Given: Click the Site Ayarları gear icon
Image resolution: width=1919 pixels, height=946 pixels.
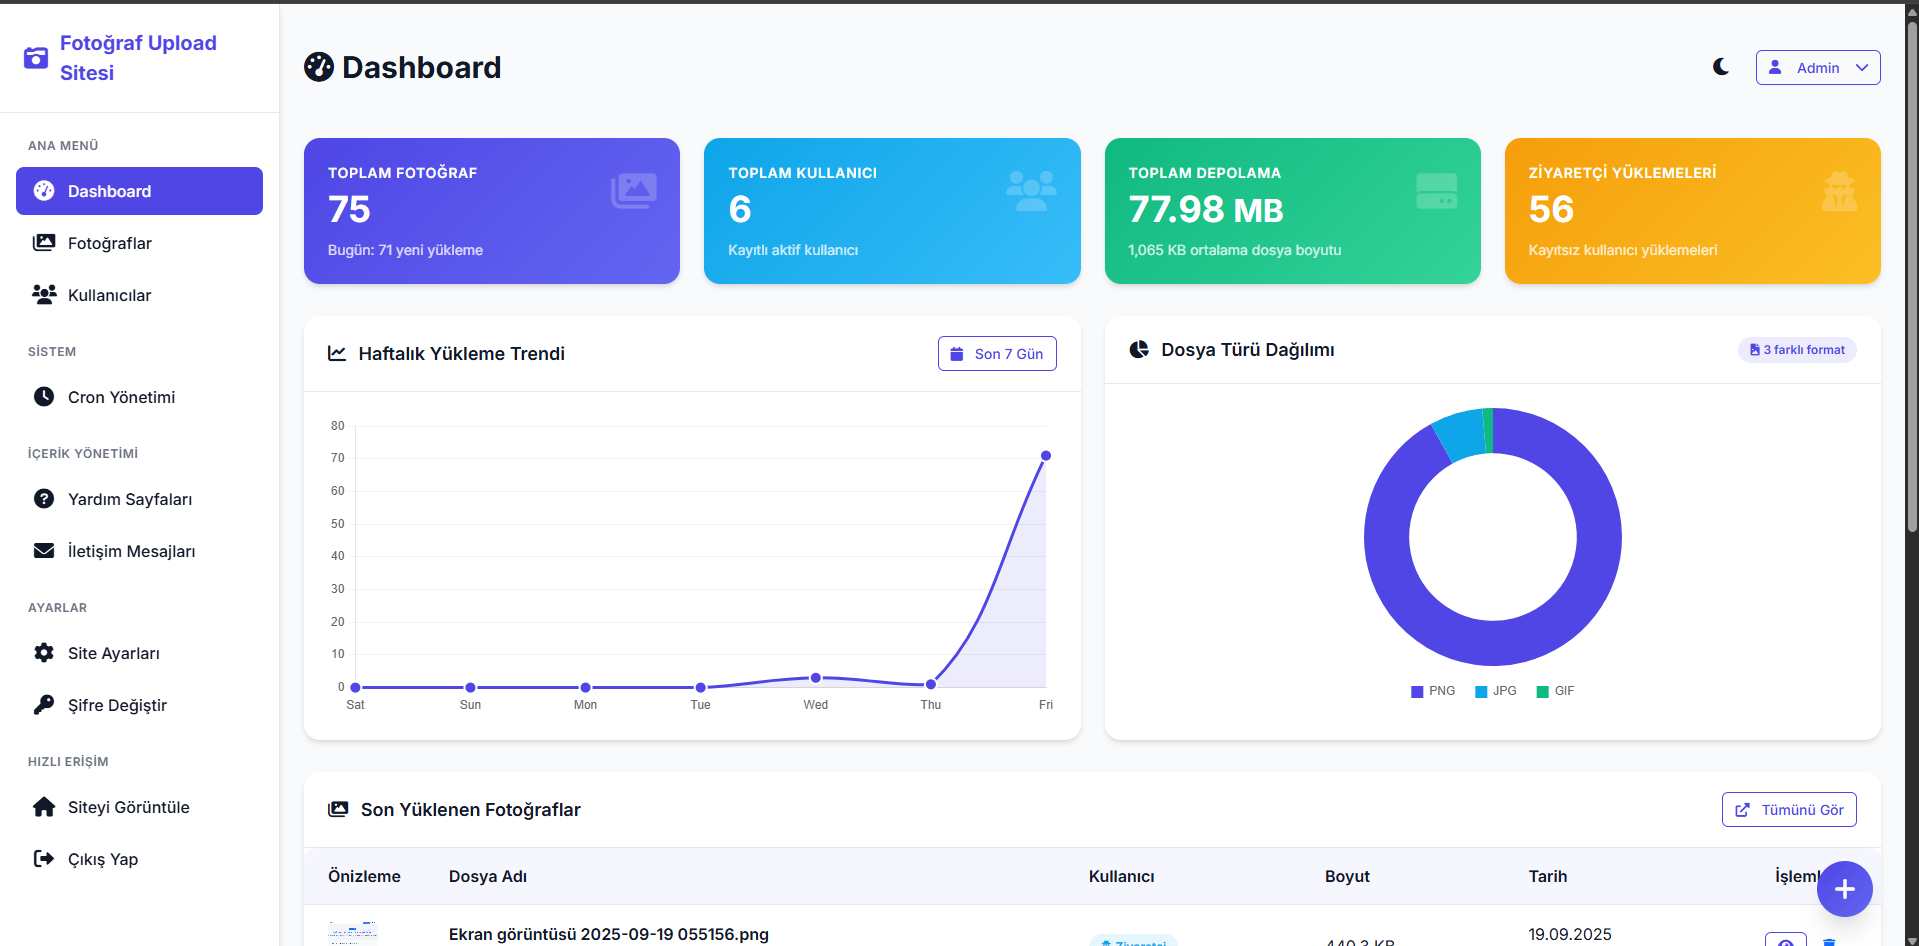Looking at the screenshot, I should pos(44,653).
